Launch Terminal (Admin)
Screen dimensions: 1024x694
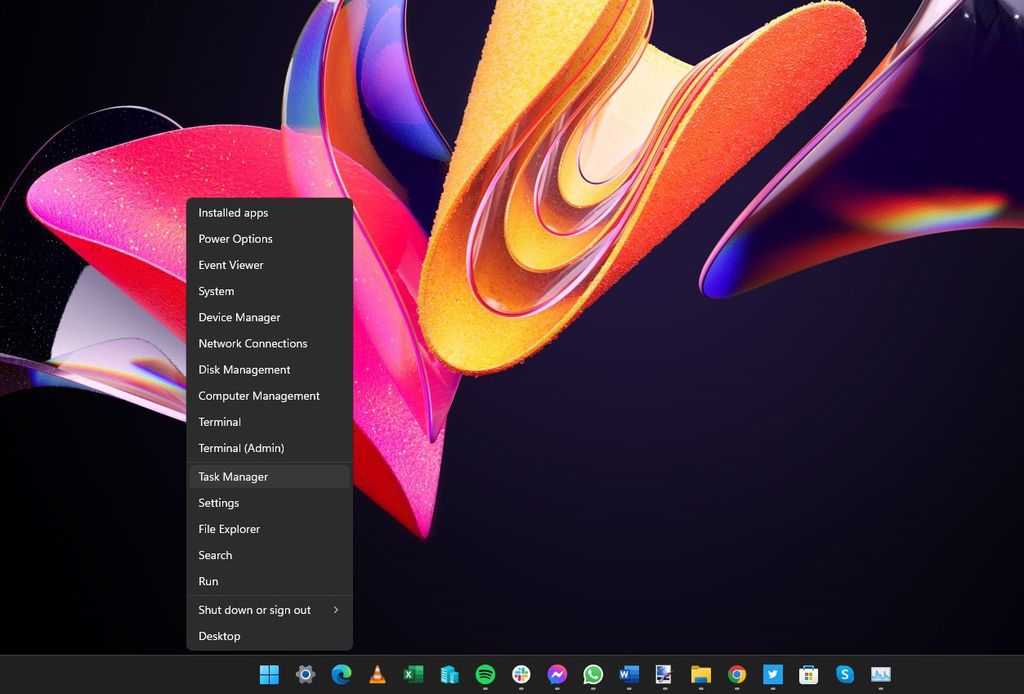point(243,448)
